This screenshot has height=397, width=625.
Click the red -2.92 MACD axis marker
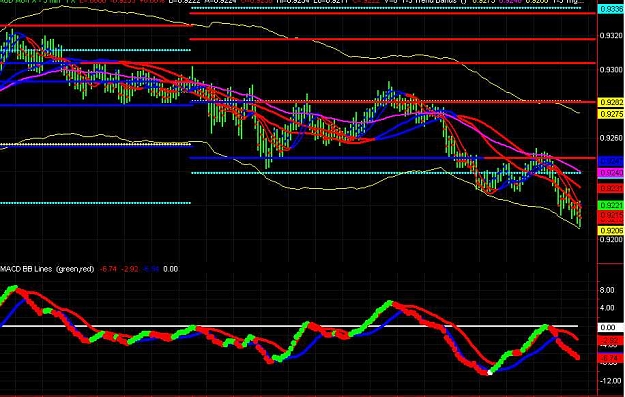coord(611,341)
